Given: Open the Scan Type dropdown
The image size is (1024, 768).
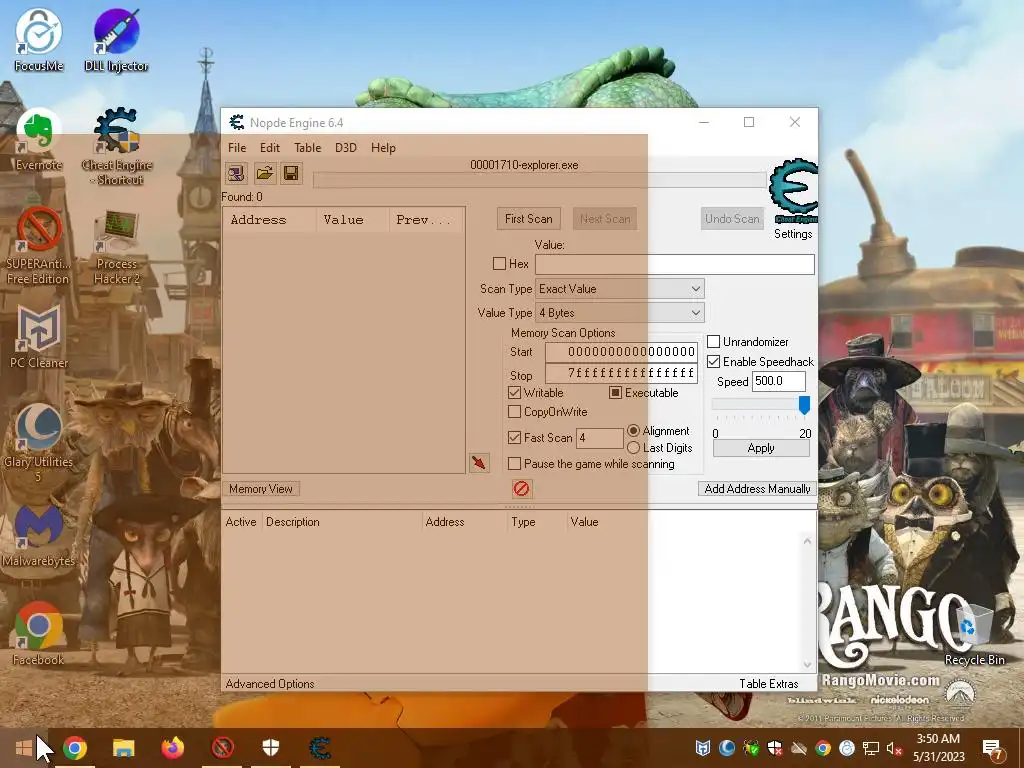Looking at the screenshot, I should click(619, 289).
